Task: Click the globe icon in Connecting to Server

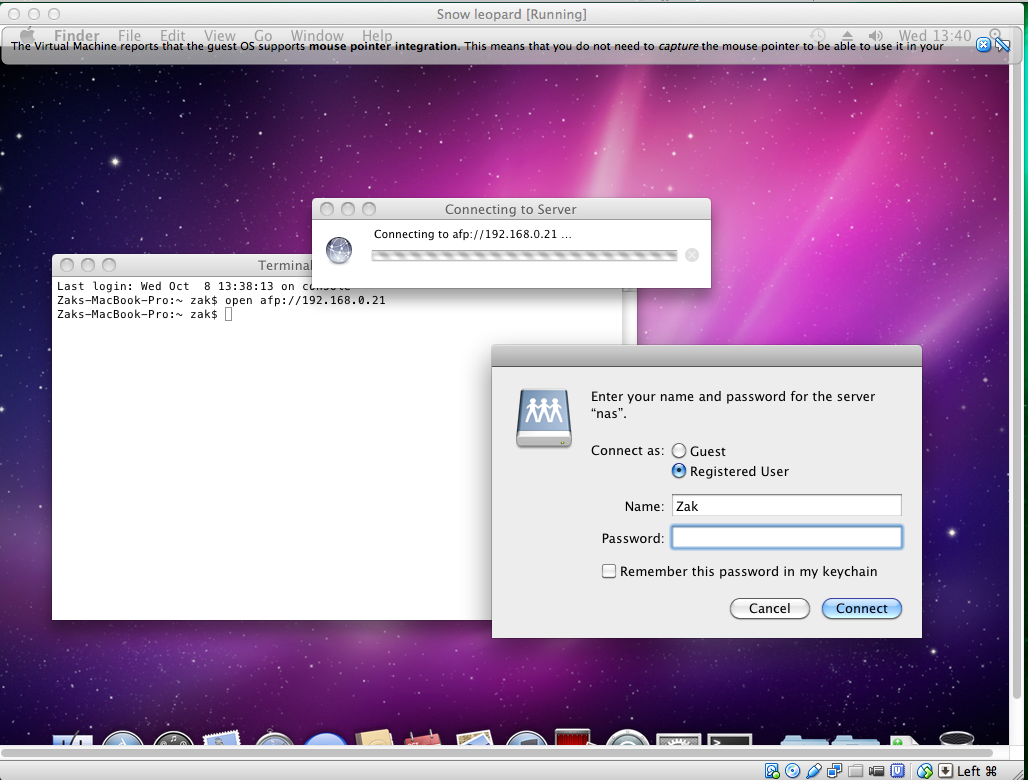Action: pos(339,250)
